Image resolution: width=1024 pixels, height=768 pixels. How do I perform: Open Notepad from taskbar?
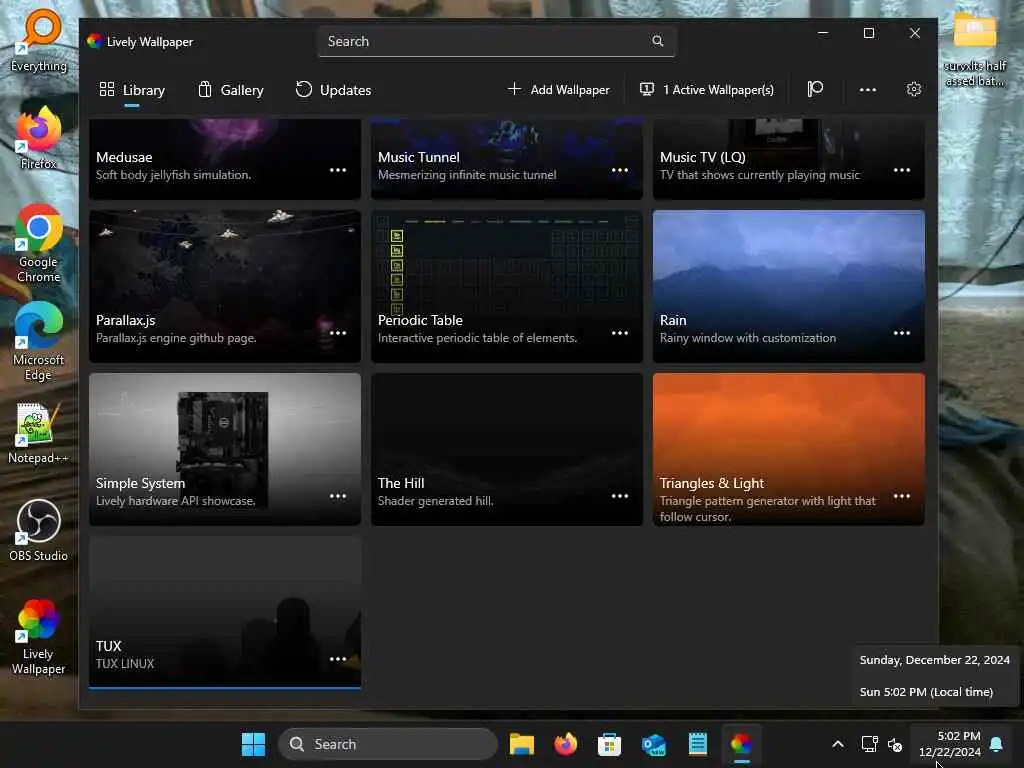697,744
